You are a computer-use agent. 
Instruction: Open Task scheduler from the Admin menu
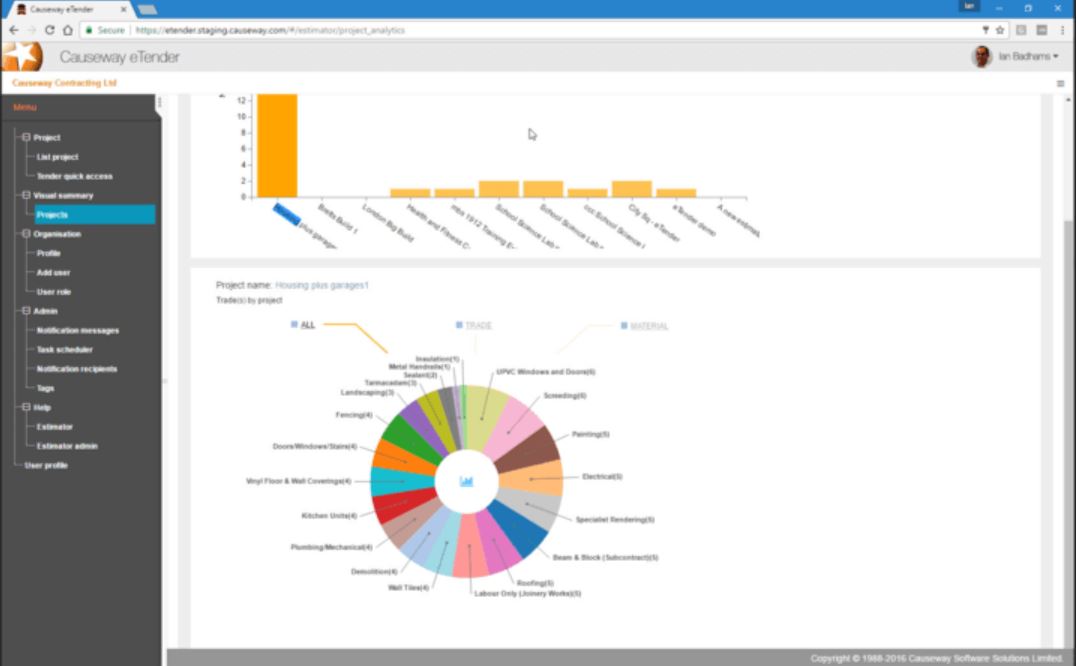click(x=67, y=349)
